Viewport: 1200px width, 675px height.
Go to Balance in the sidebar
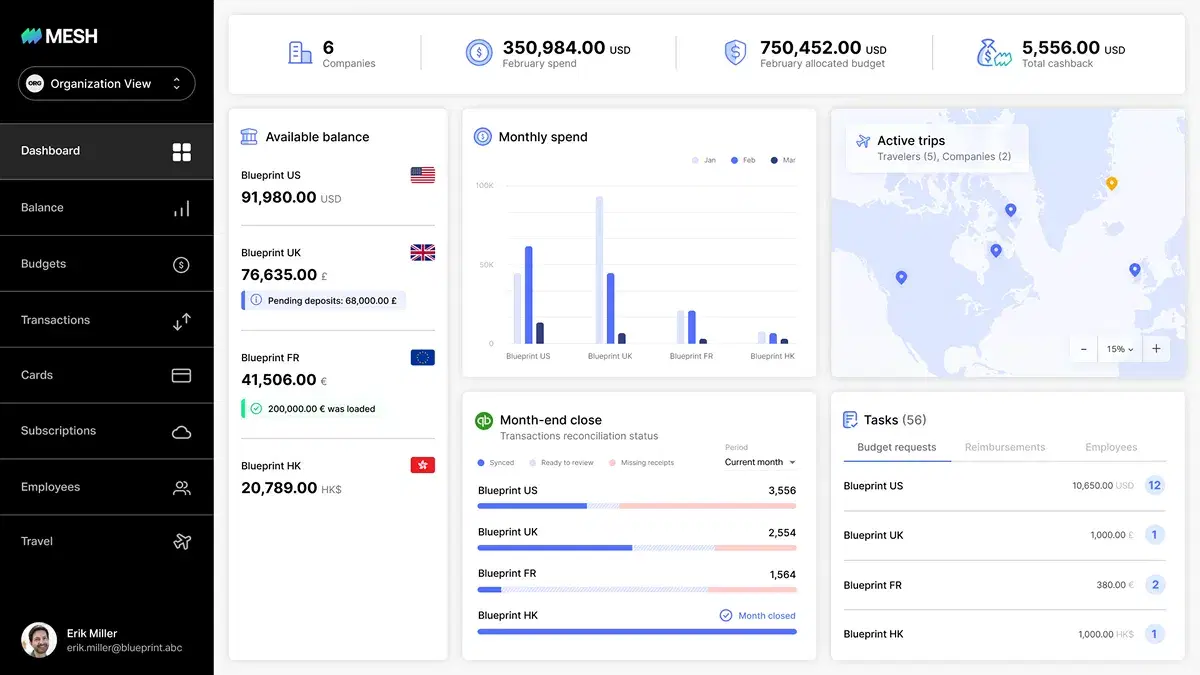(106, 208)
